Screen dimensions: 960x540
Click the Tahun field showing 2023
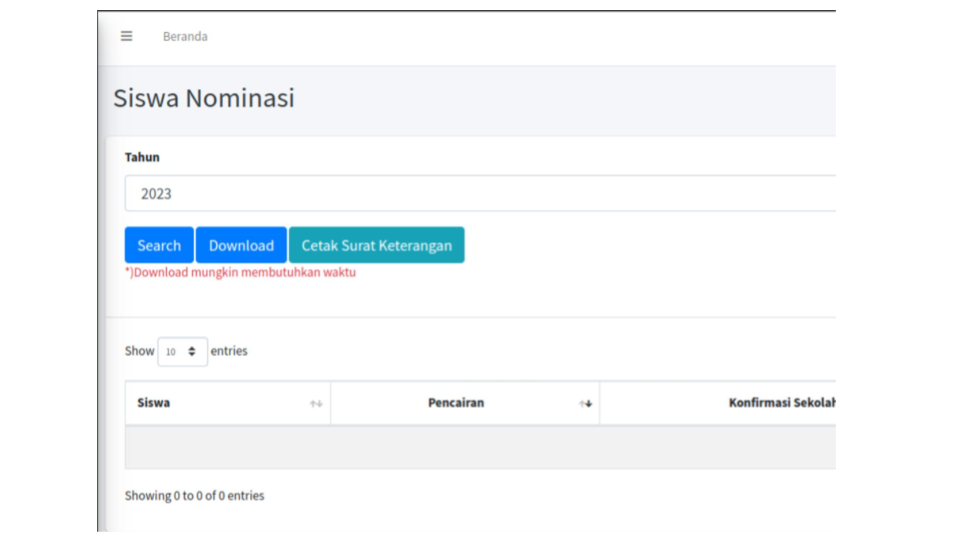click(480, 193)
